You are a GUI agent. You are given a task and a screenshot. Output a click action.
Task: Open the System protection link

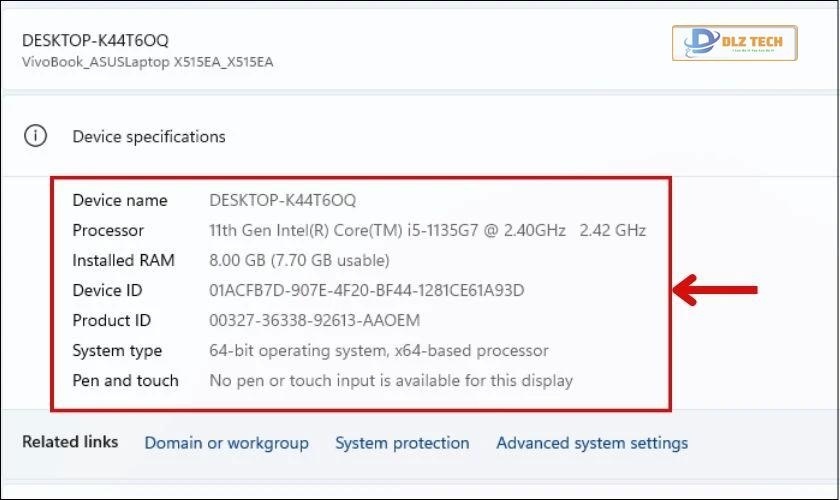(402, 442)
